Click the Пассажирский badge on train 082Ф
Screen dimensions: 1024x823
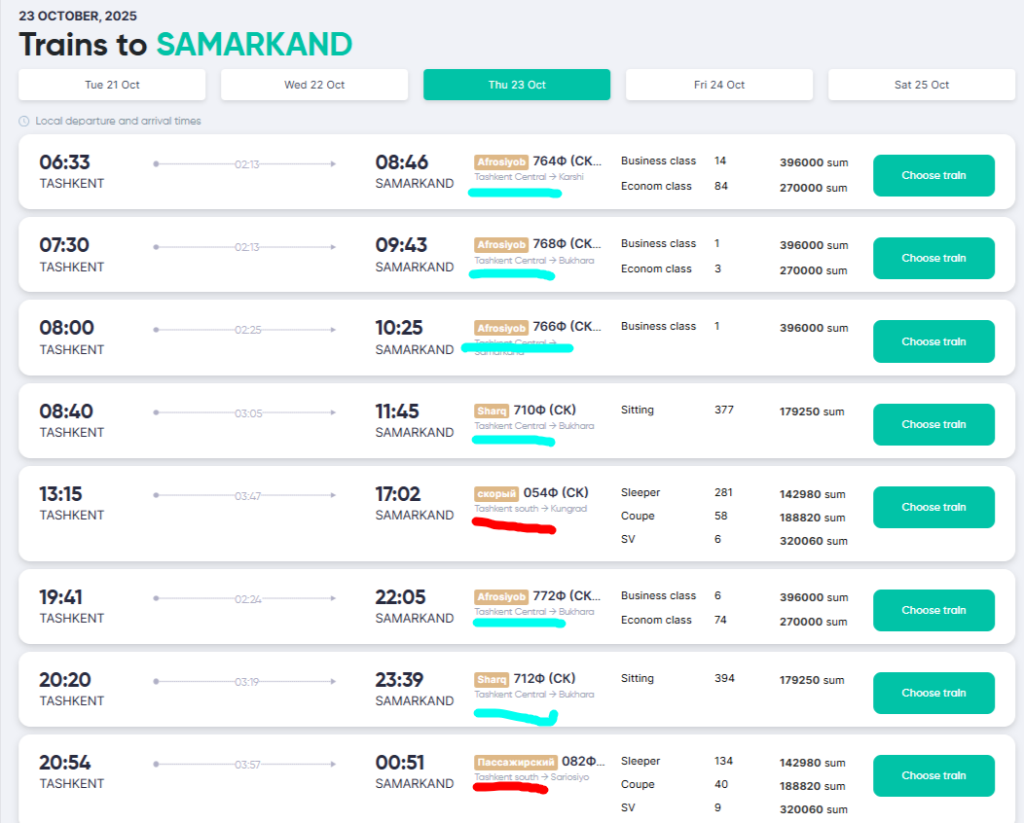[515, 762]
